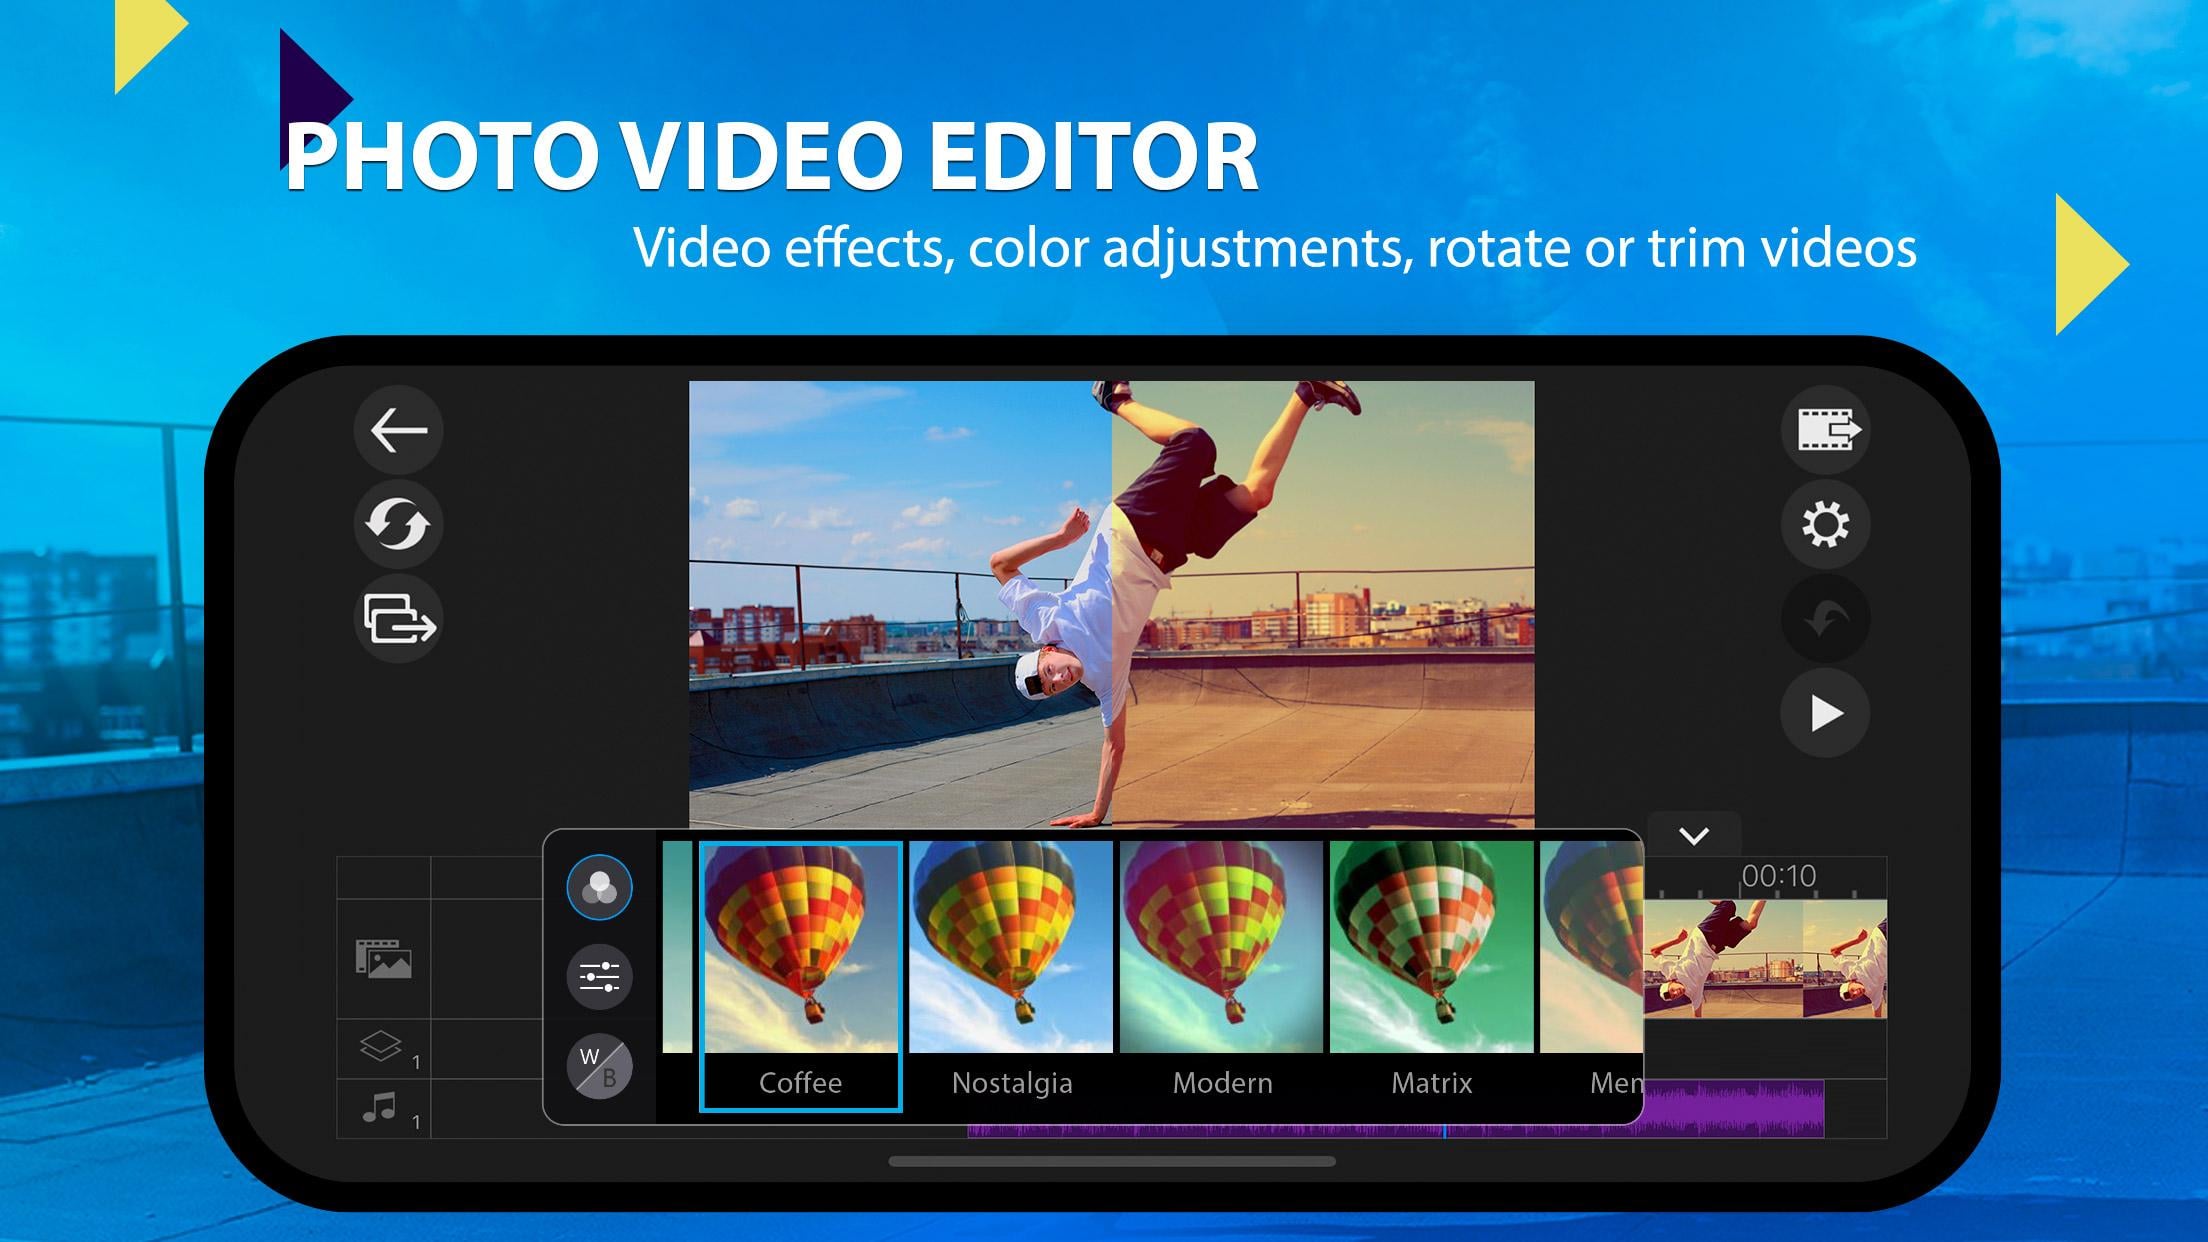Select the overlay layers track icon

[x=382, y=1047]
